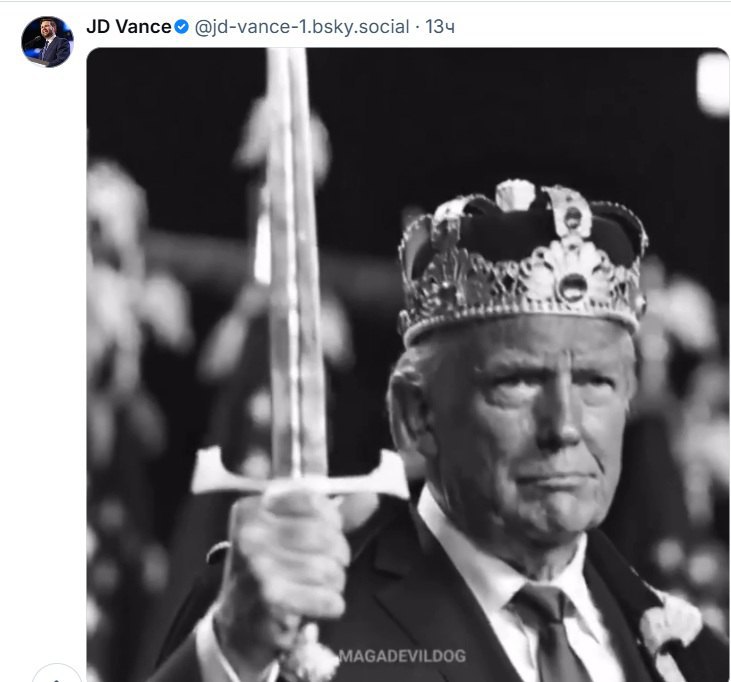Click the MAGADEVILDOG watermark on the image
Image resolution: width=731 pixels, height=682 pixels.
click(x=400, y=656)
